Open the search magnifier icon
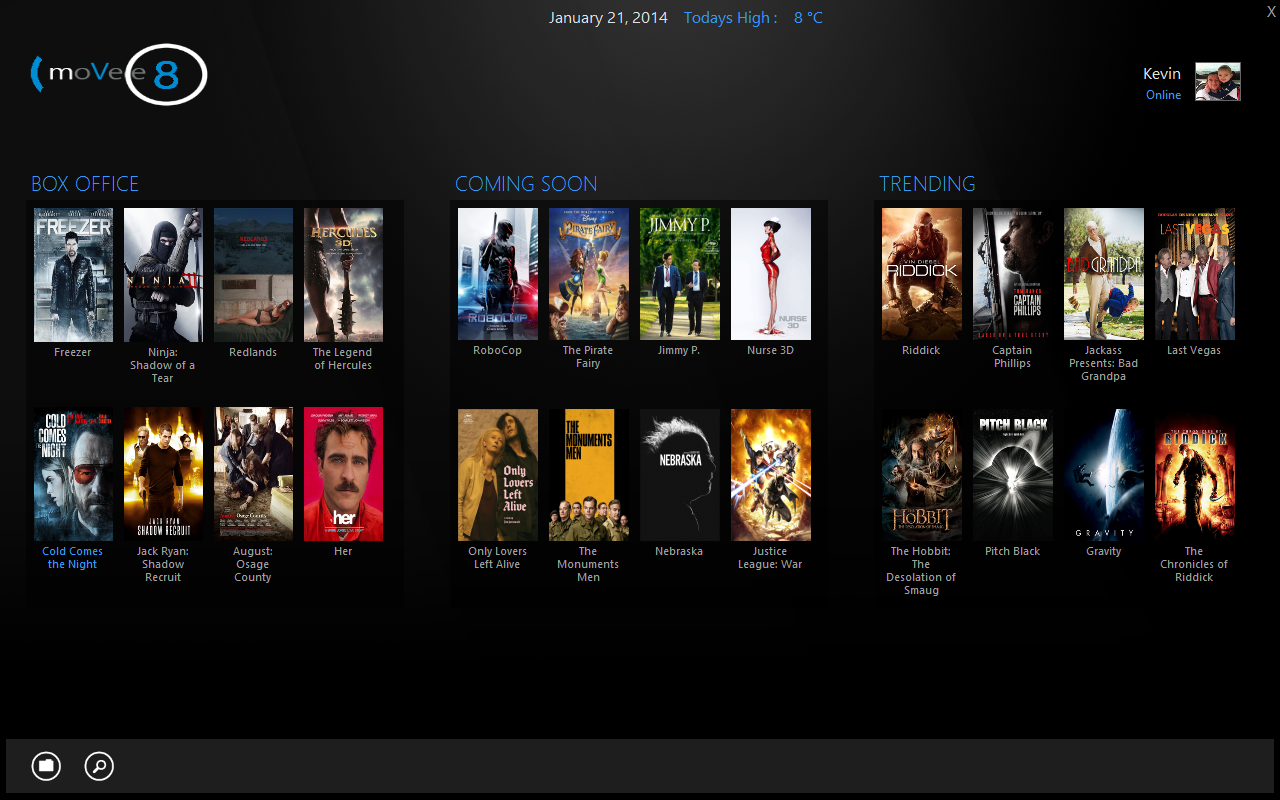This screenshot has height=800, width=1280. (x=99, y=767)
